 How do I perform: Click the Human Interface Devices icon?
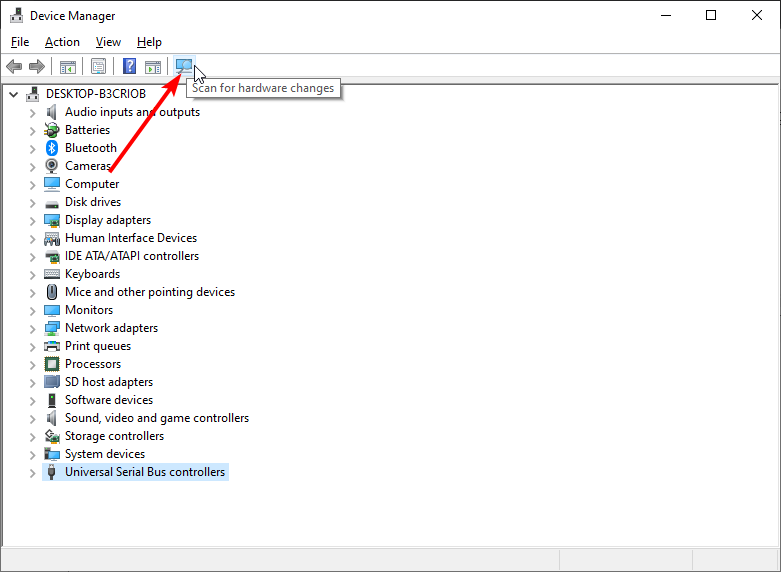coord(52,238)
